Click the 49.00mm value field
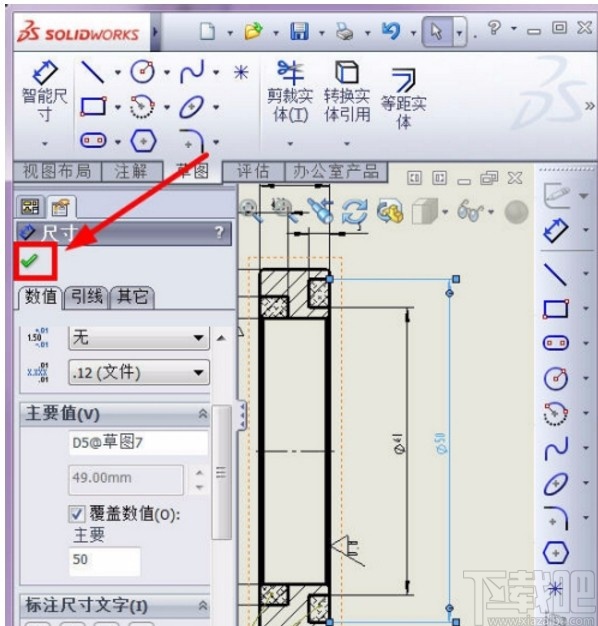 (126, 478)
